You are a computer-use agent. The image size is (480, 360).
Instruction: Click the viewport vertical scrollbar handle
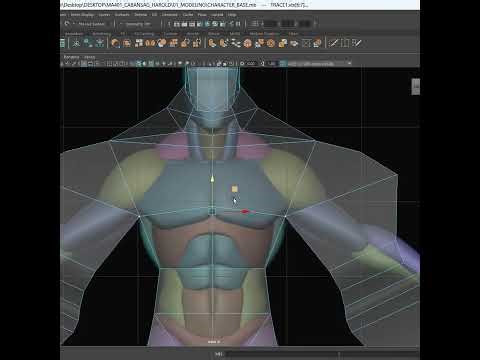[415, 87]
